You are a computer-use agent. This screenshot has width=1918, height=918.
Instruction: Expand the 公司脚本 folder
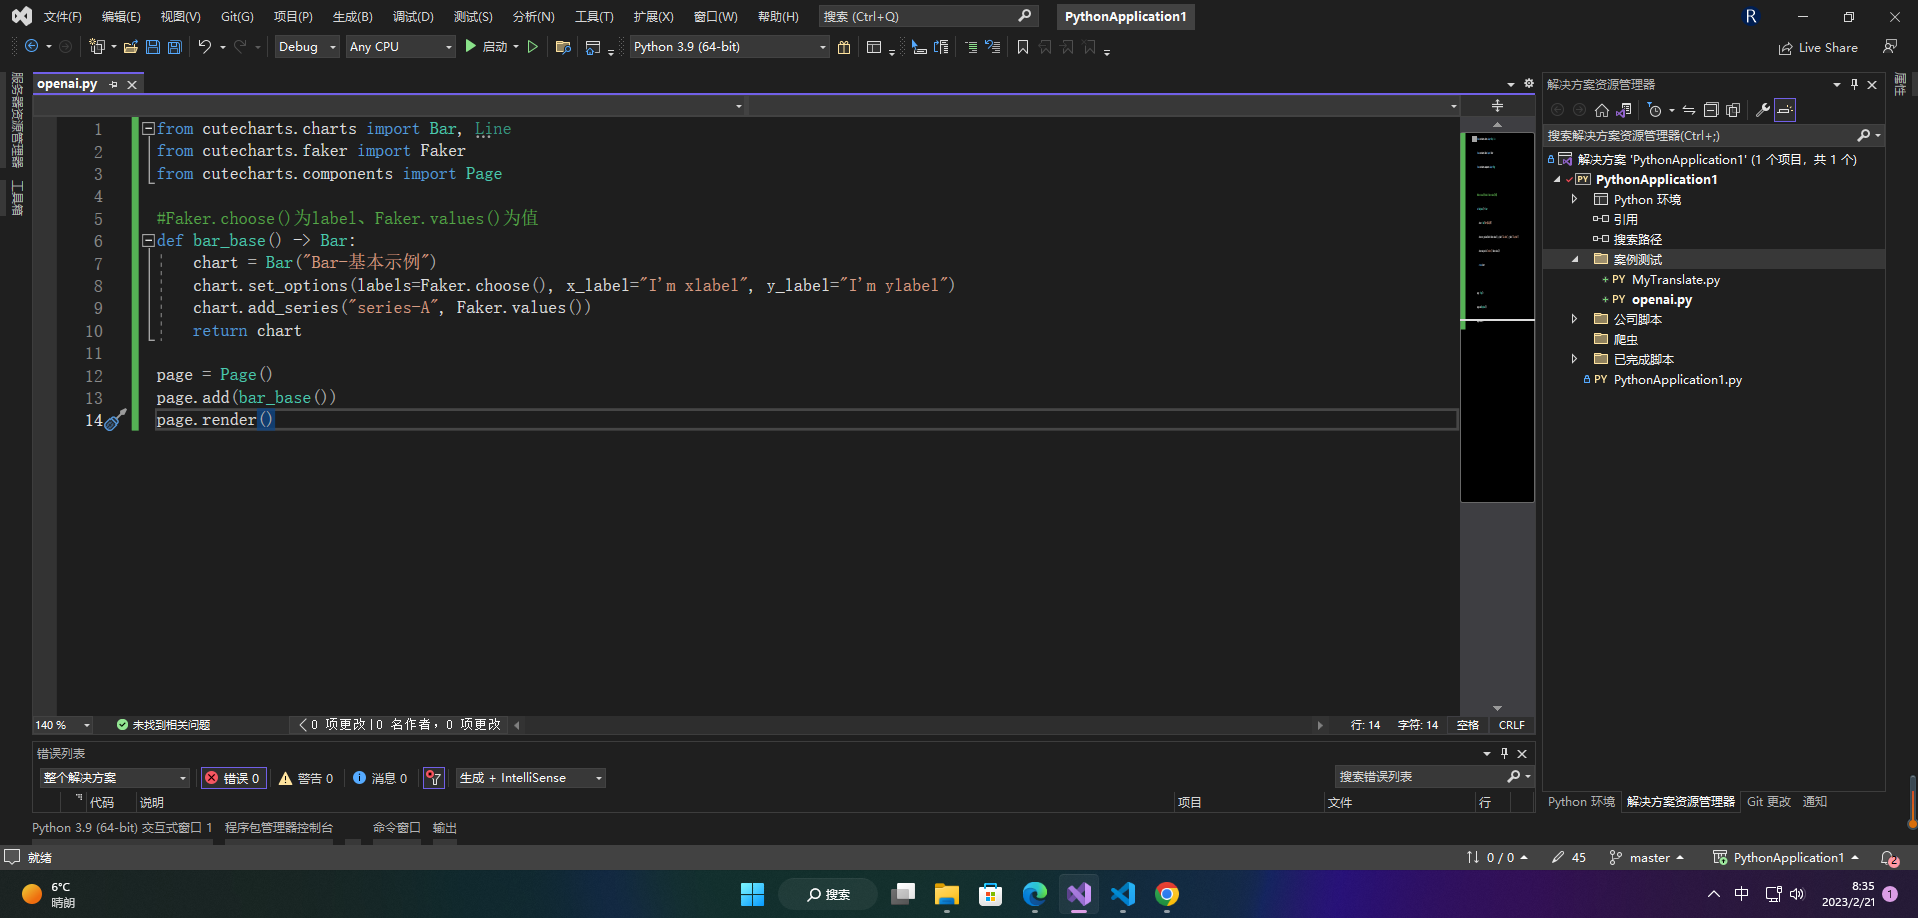click(x=1575, y=319)
